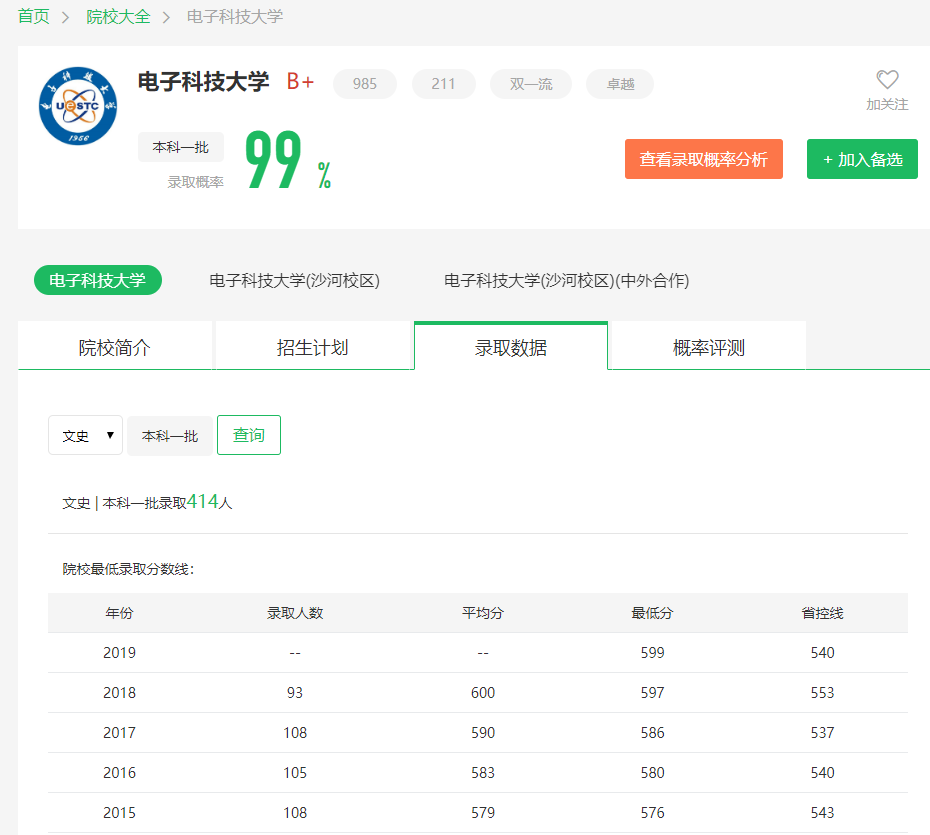
Task: Click the 2017 year cell
Action: [119, 732]
